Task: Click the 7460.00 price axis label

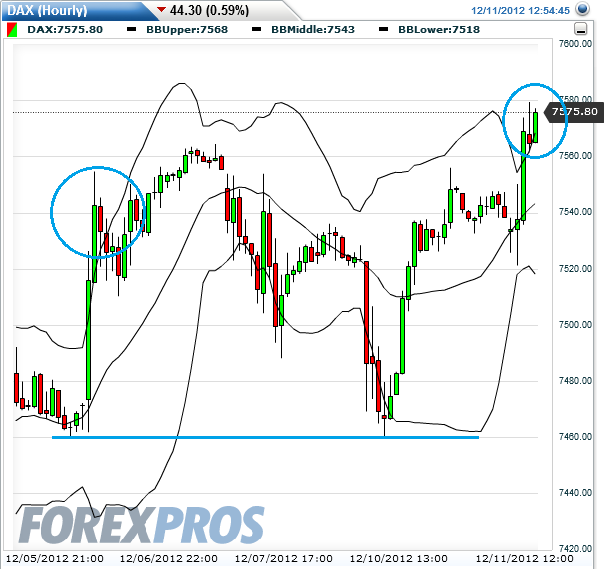Action: (x=575, y=437)
